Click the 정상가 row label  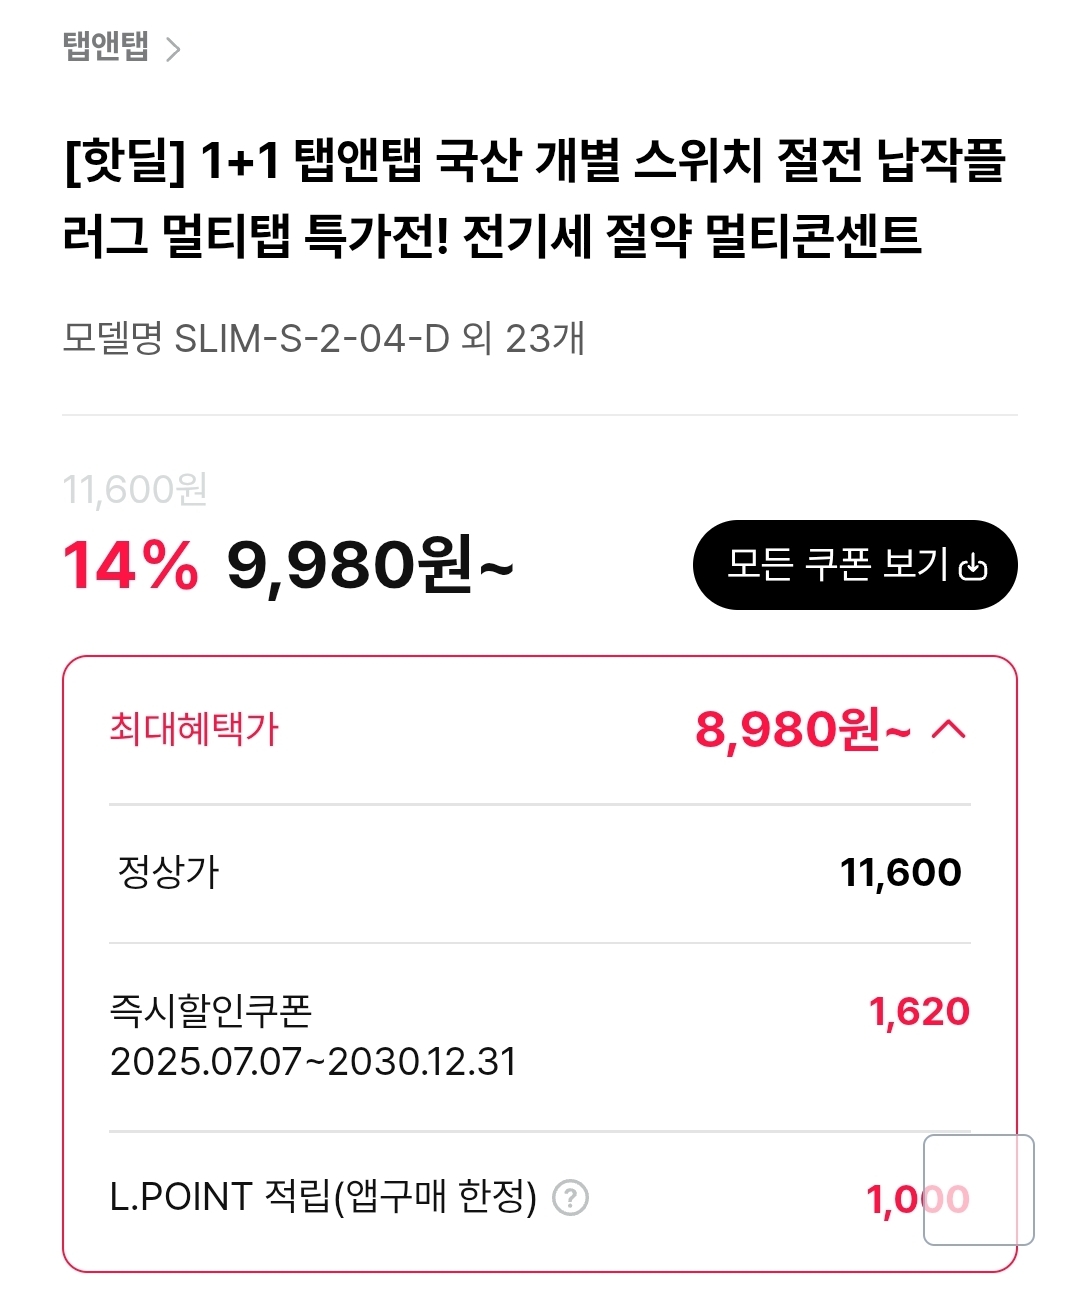click(168, 872)
